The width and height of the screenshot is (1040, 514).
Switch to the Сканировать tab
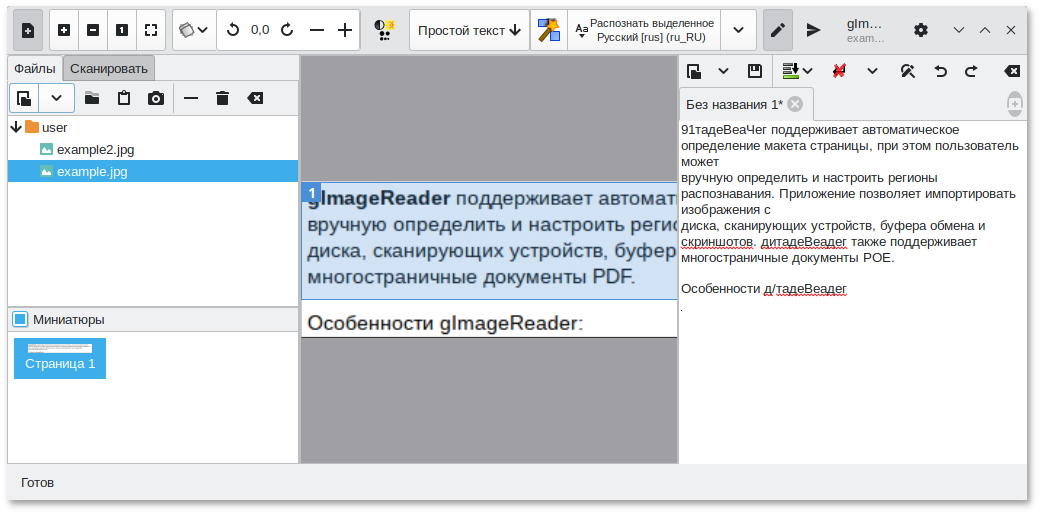[109, 68]
